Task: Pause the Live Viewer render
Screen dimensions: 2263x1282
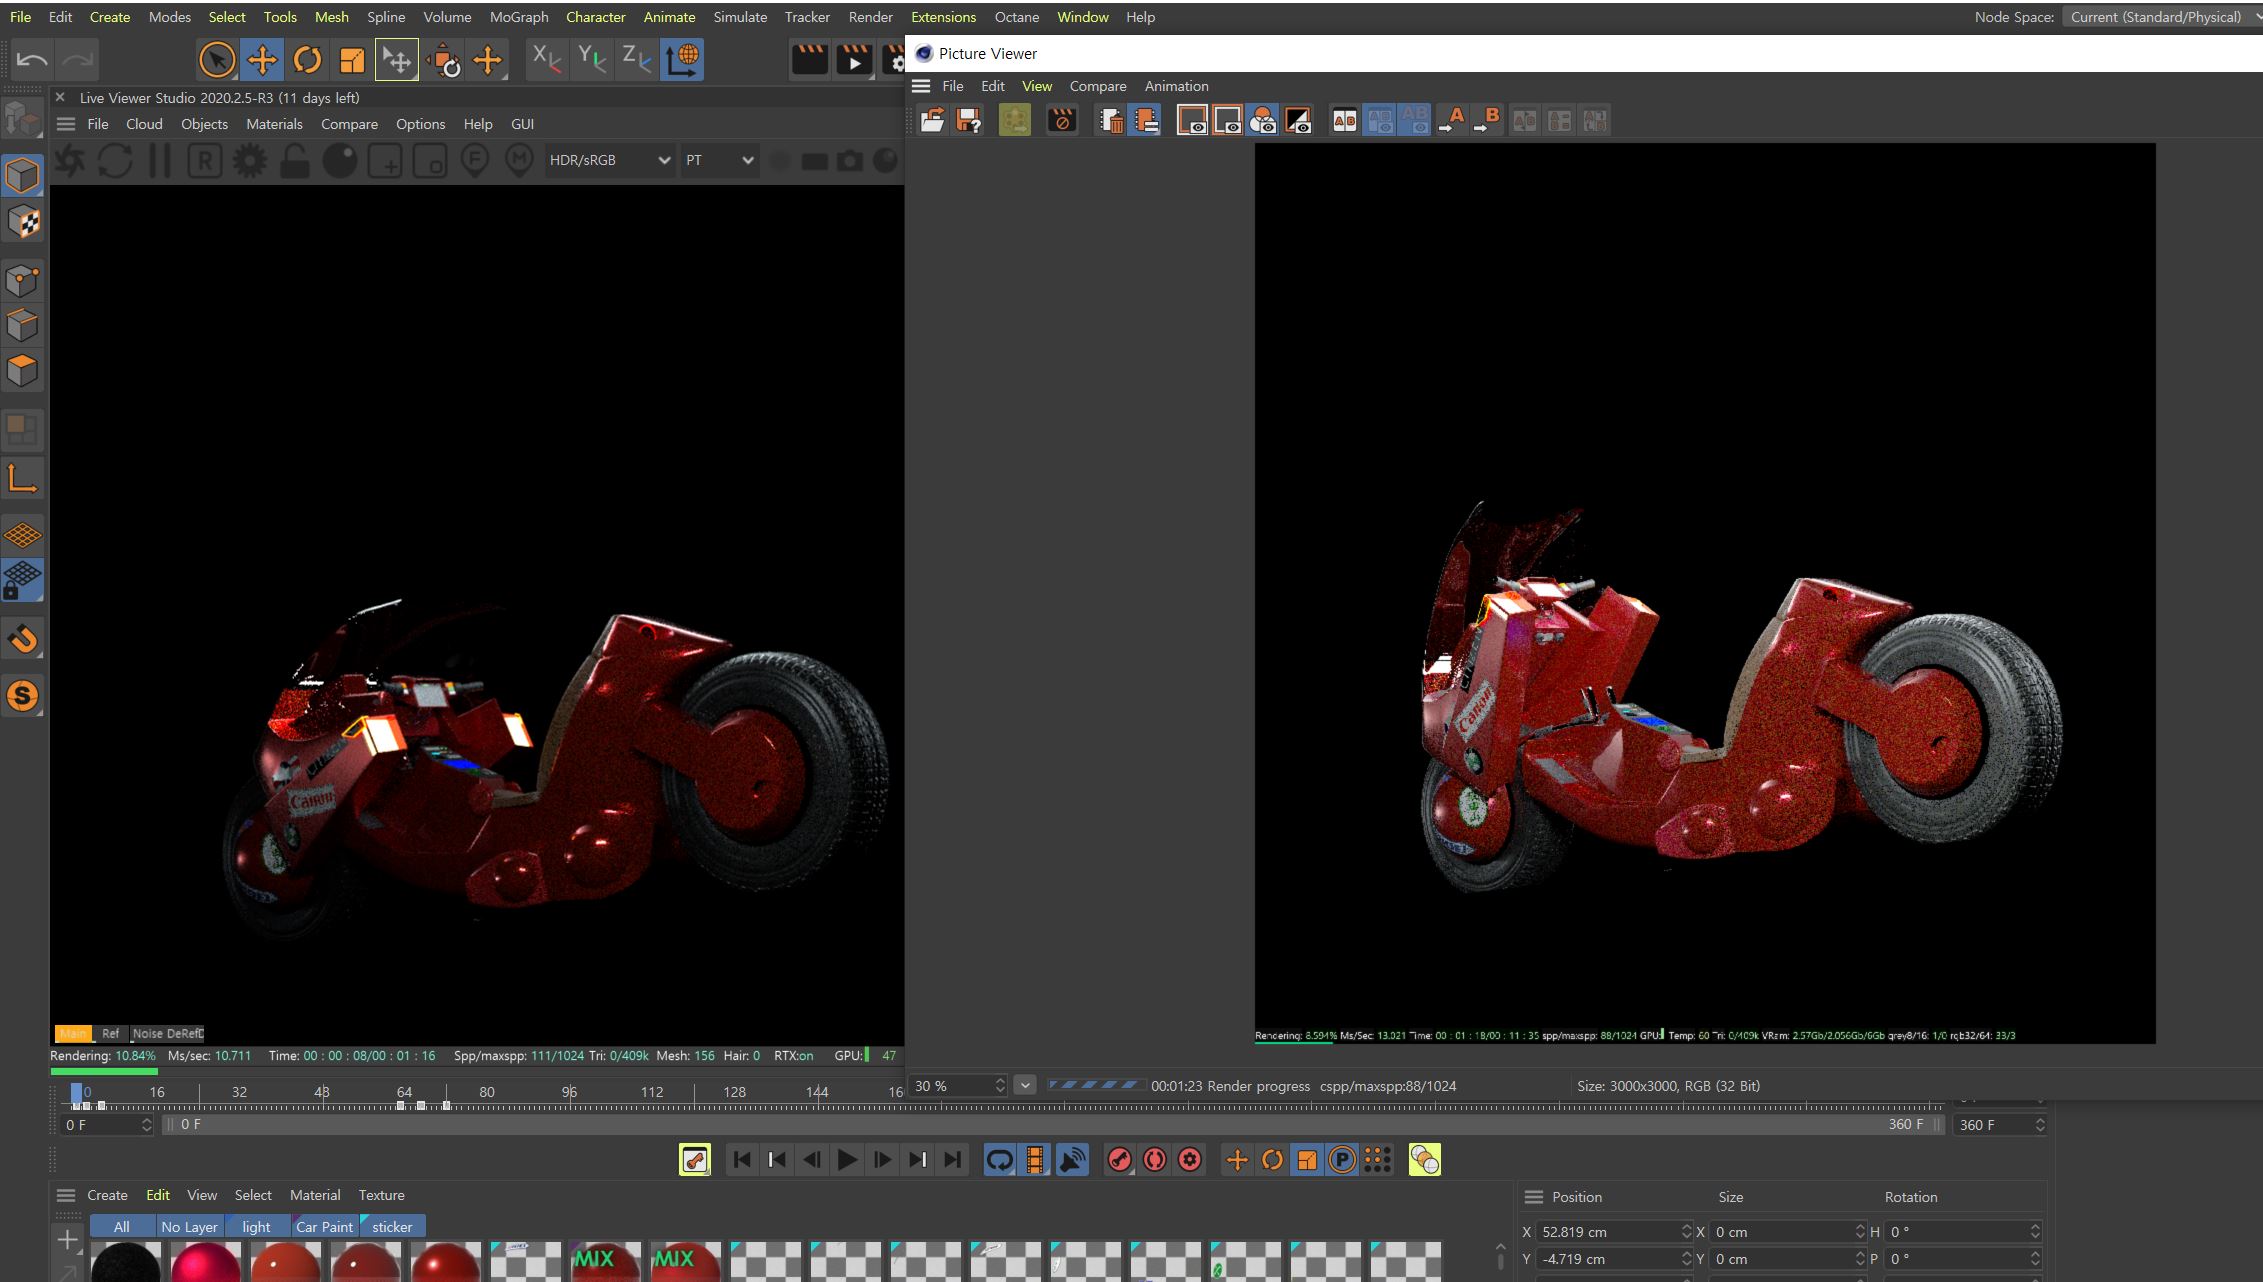Action: (160, 160)
